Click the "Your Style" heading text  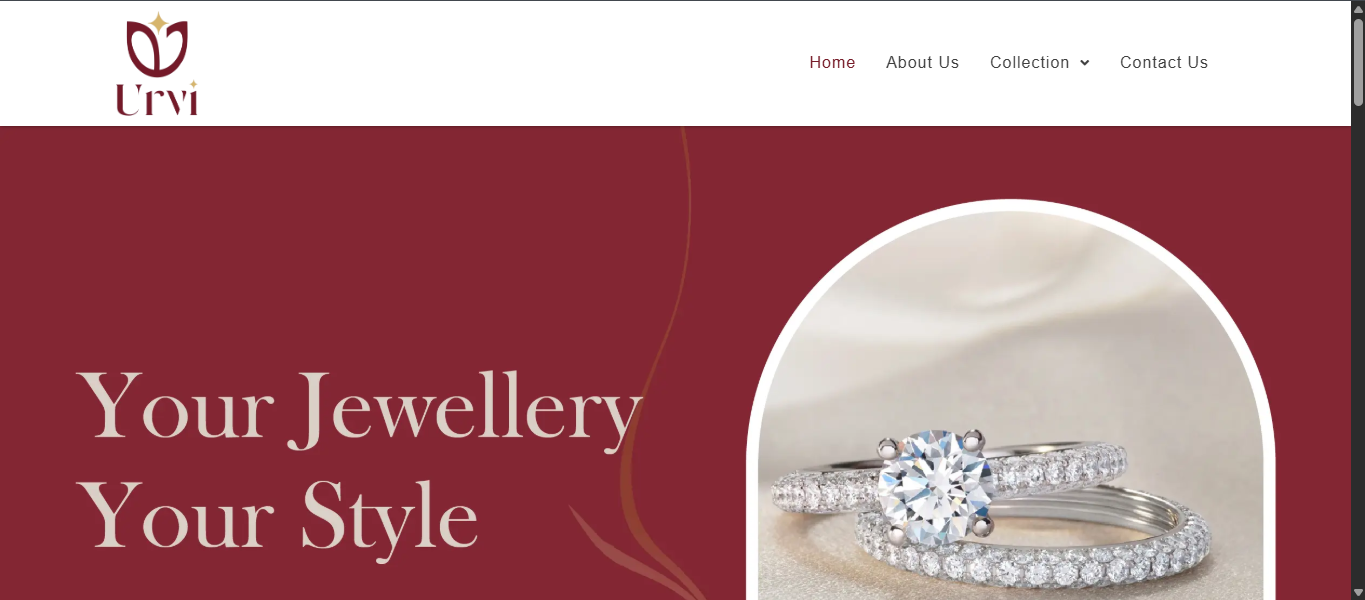(277, 516)
